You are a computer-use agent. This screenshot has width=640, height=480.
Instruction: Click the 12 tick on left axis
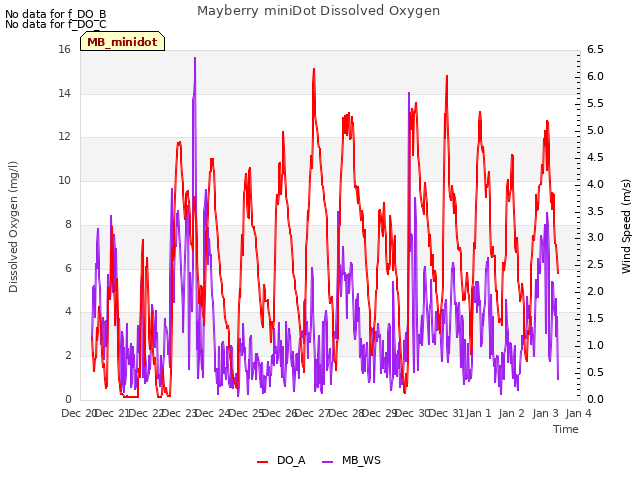(64, 137)
